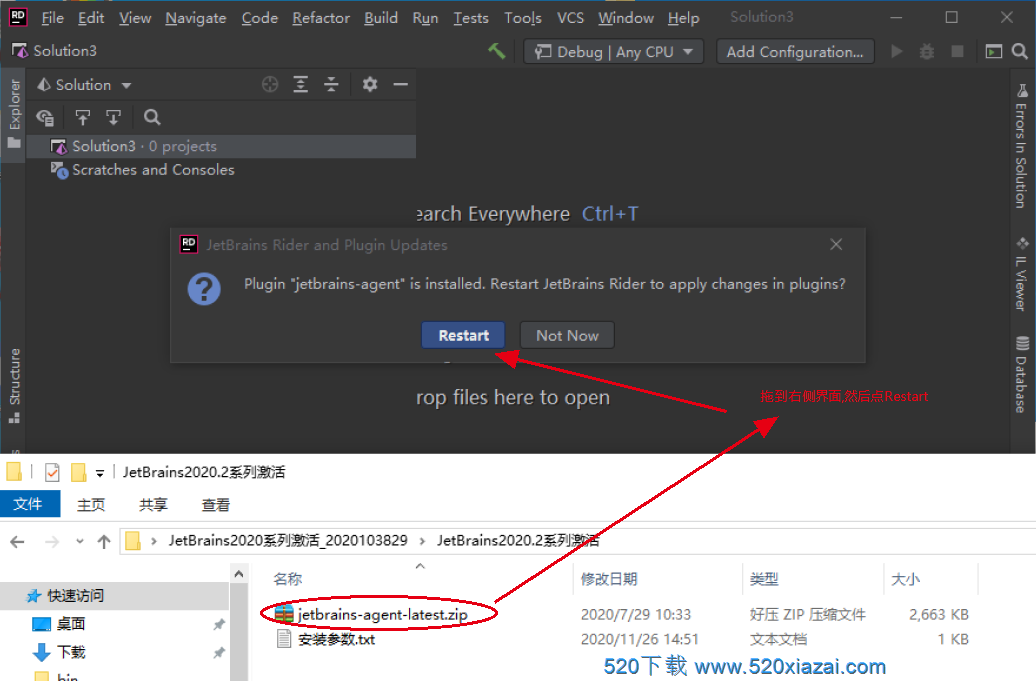Open the Build menu
This screenshot has width=1036, height=681.
[x=381, y=18]
